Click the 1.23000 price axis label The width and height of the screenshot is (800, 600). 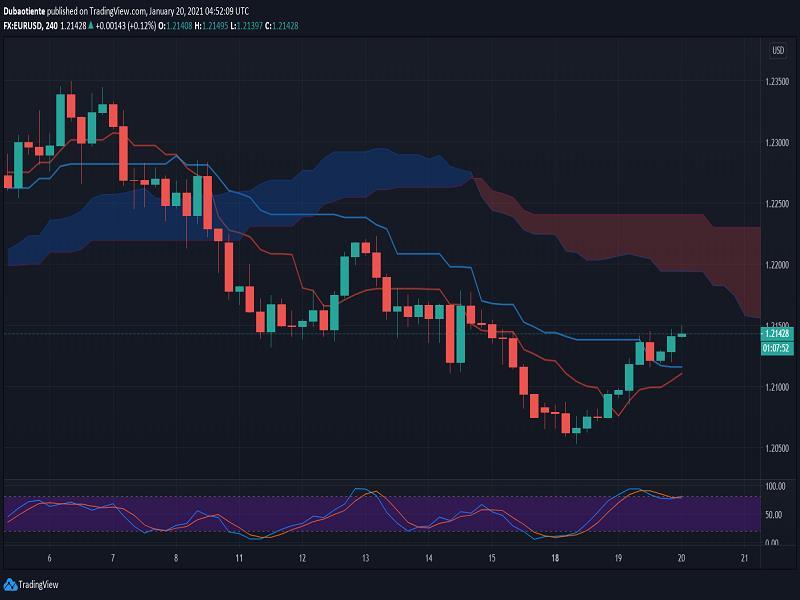click(x=777, y=143)
